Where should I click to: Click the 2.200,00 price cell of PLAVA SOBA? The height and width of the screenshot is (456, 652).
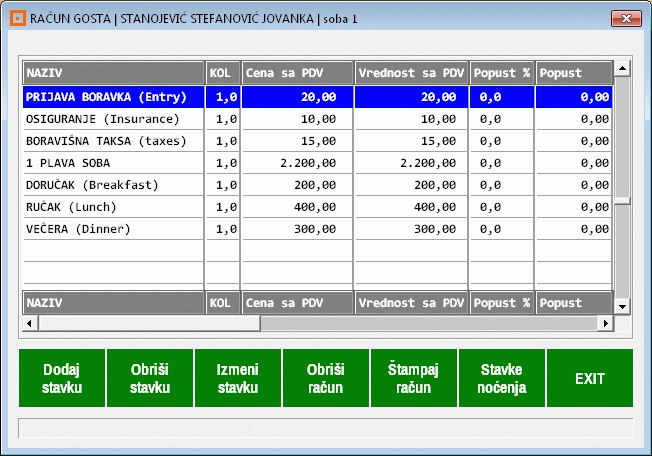click(297, 163)
